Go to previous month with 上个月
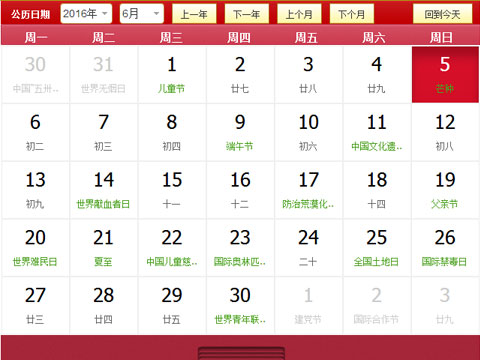Viewport: 480px width, 360px height. pos(299,14)
